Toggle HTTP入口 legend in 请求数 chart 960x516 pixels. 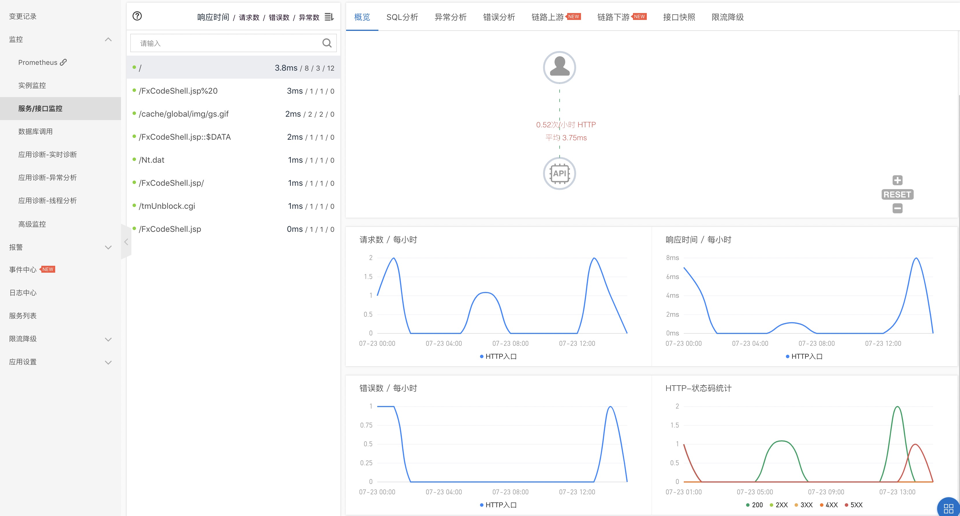tap(498, 356)
